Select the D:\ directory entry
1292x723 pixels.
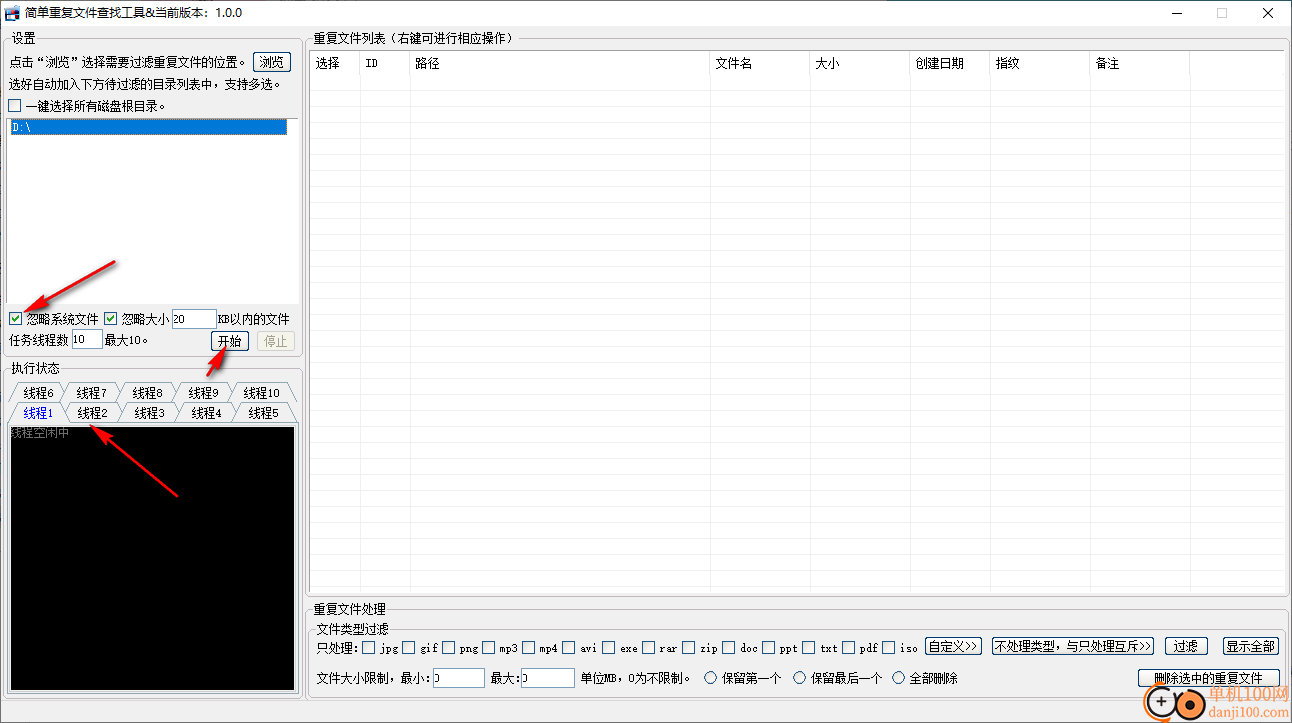[x=148, y=127]
